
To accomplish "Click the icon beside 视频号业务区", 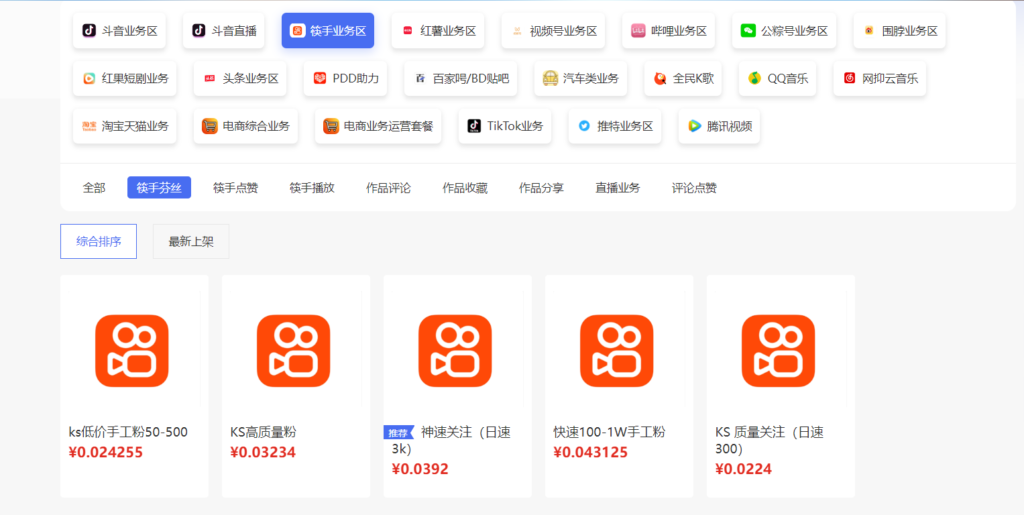I will [x=517, y=31].
